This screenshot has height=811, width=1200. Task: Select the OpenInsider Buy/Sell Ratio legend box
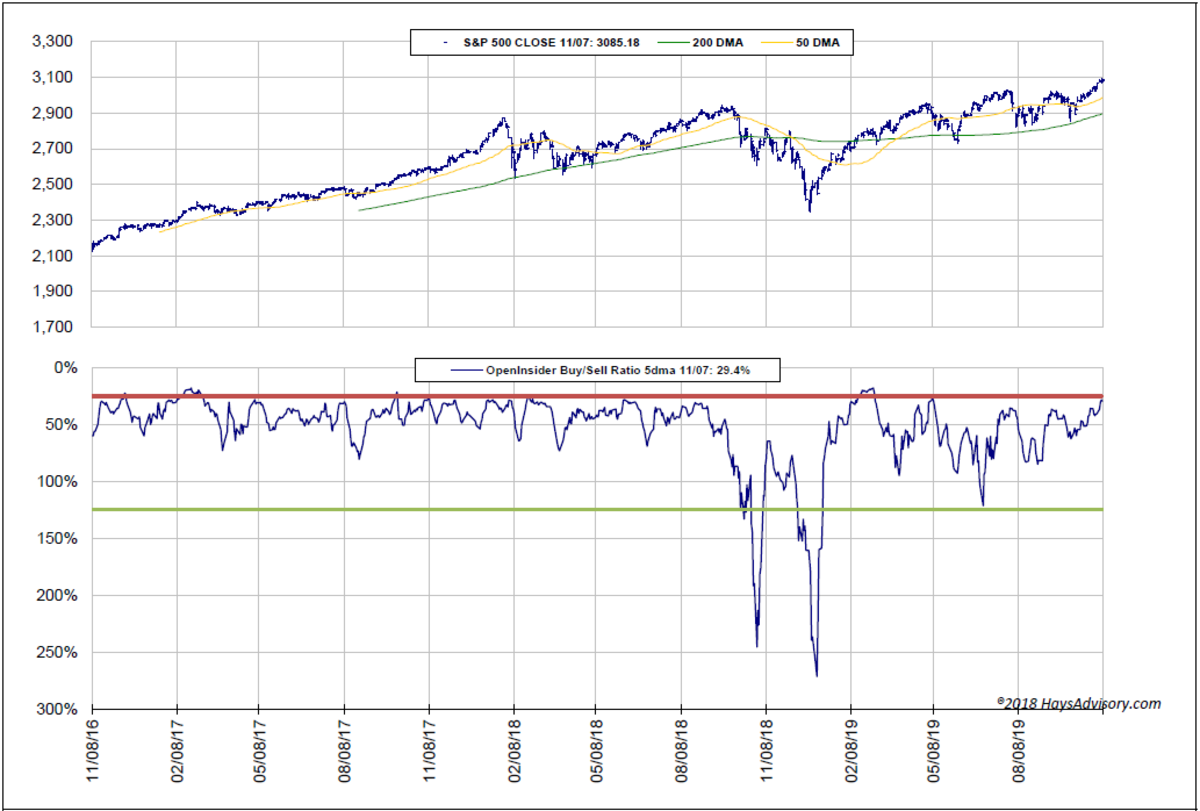pos(597,370)
